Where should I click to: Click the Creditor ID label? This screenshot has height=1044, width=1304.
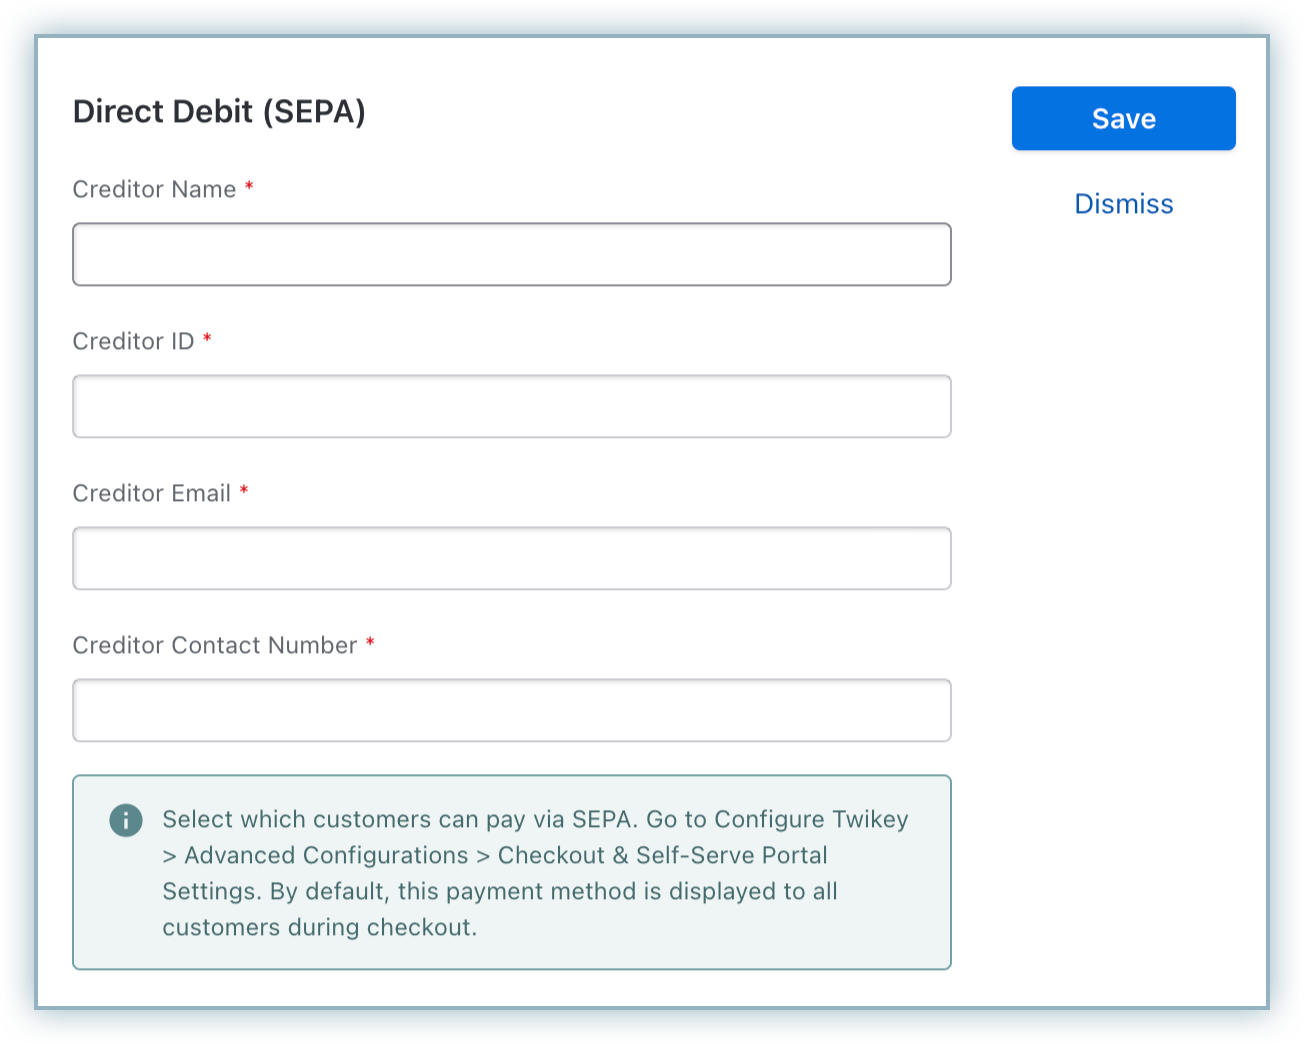pos(133,342)
